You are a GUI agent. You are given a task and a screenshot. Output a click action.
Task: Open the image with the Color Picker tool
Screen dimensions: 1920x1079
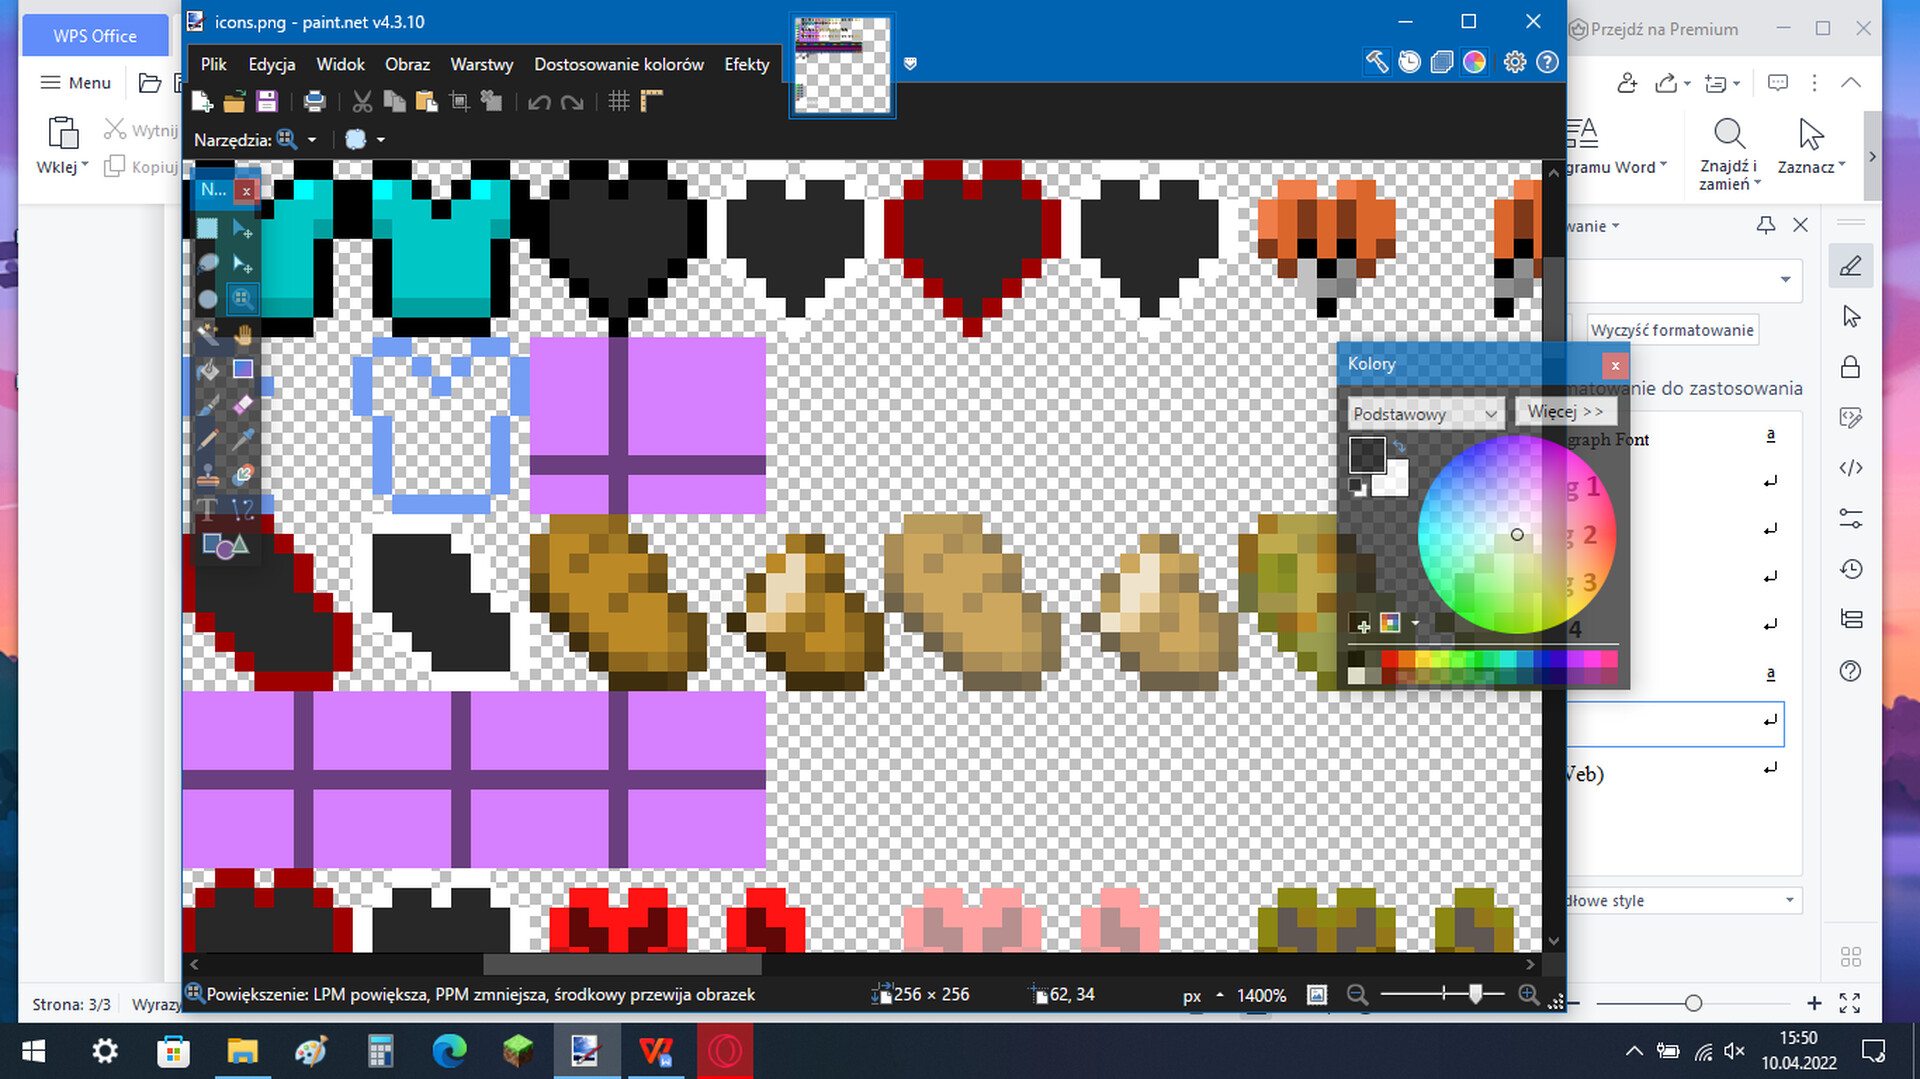click(241, 441)
